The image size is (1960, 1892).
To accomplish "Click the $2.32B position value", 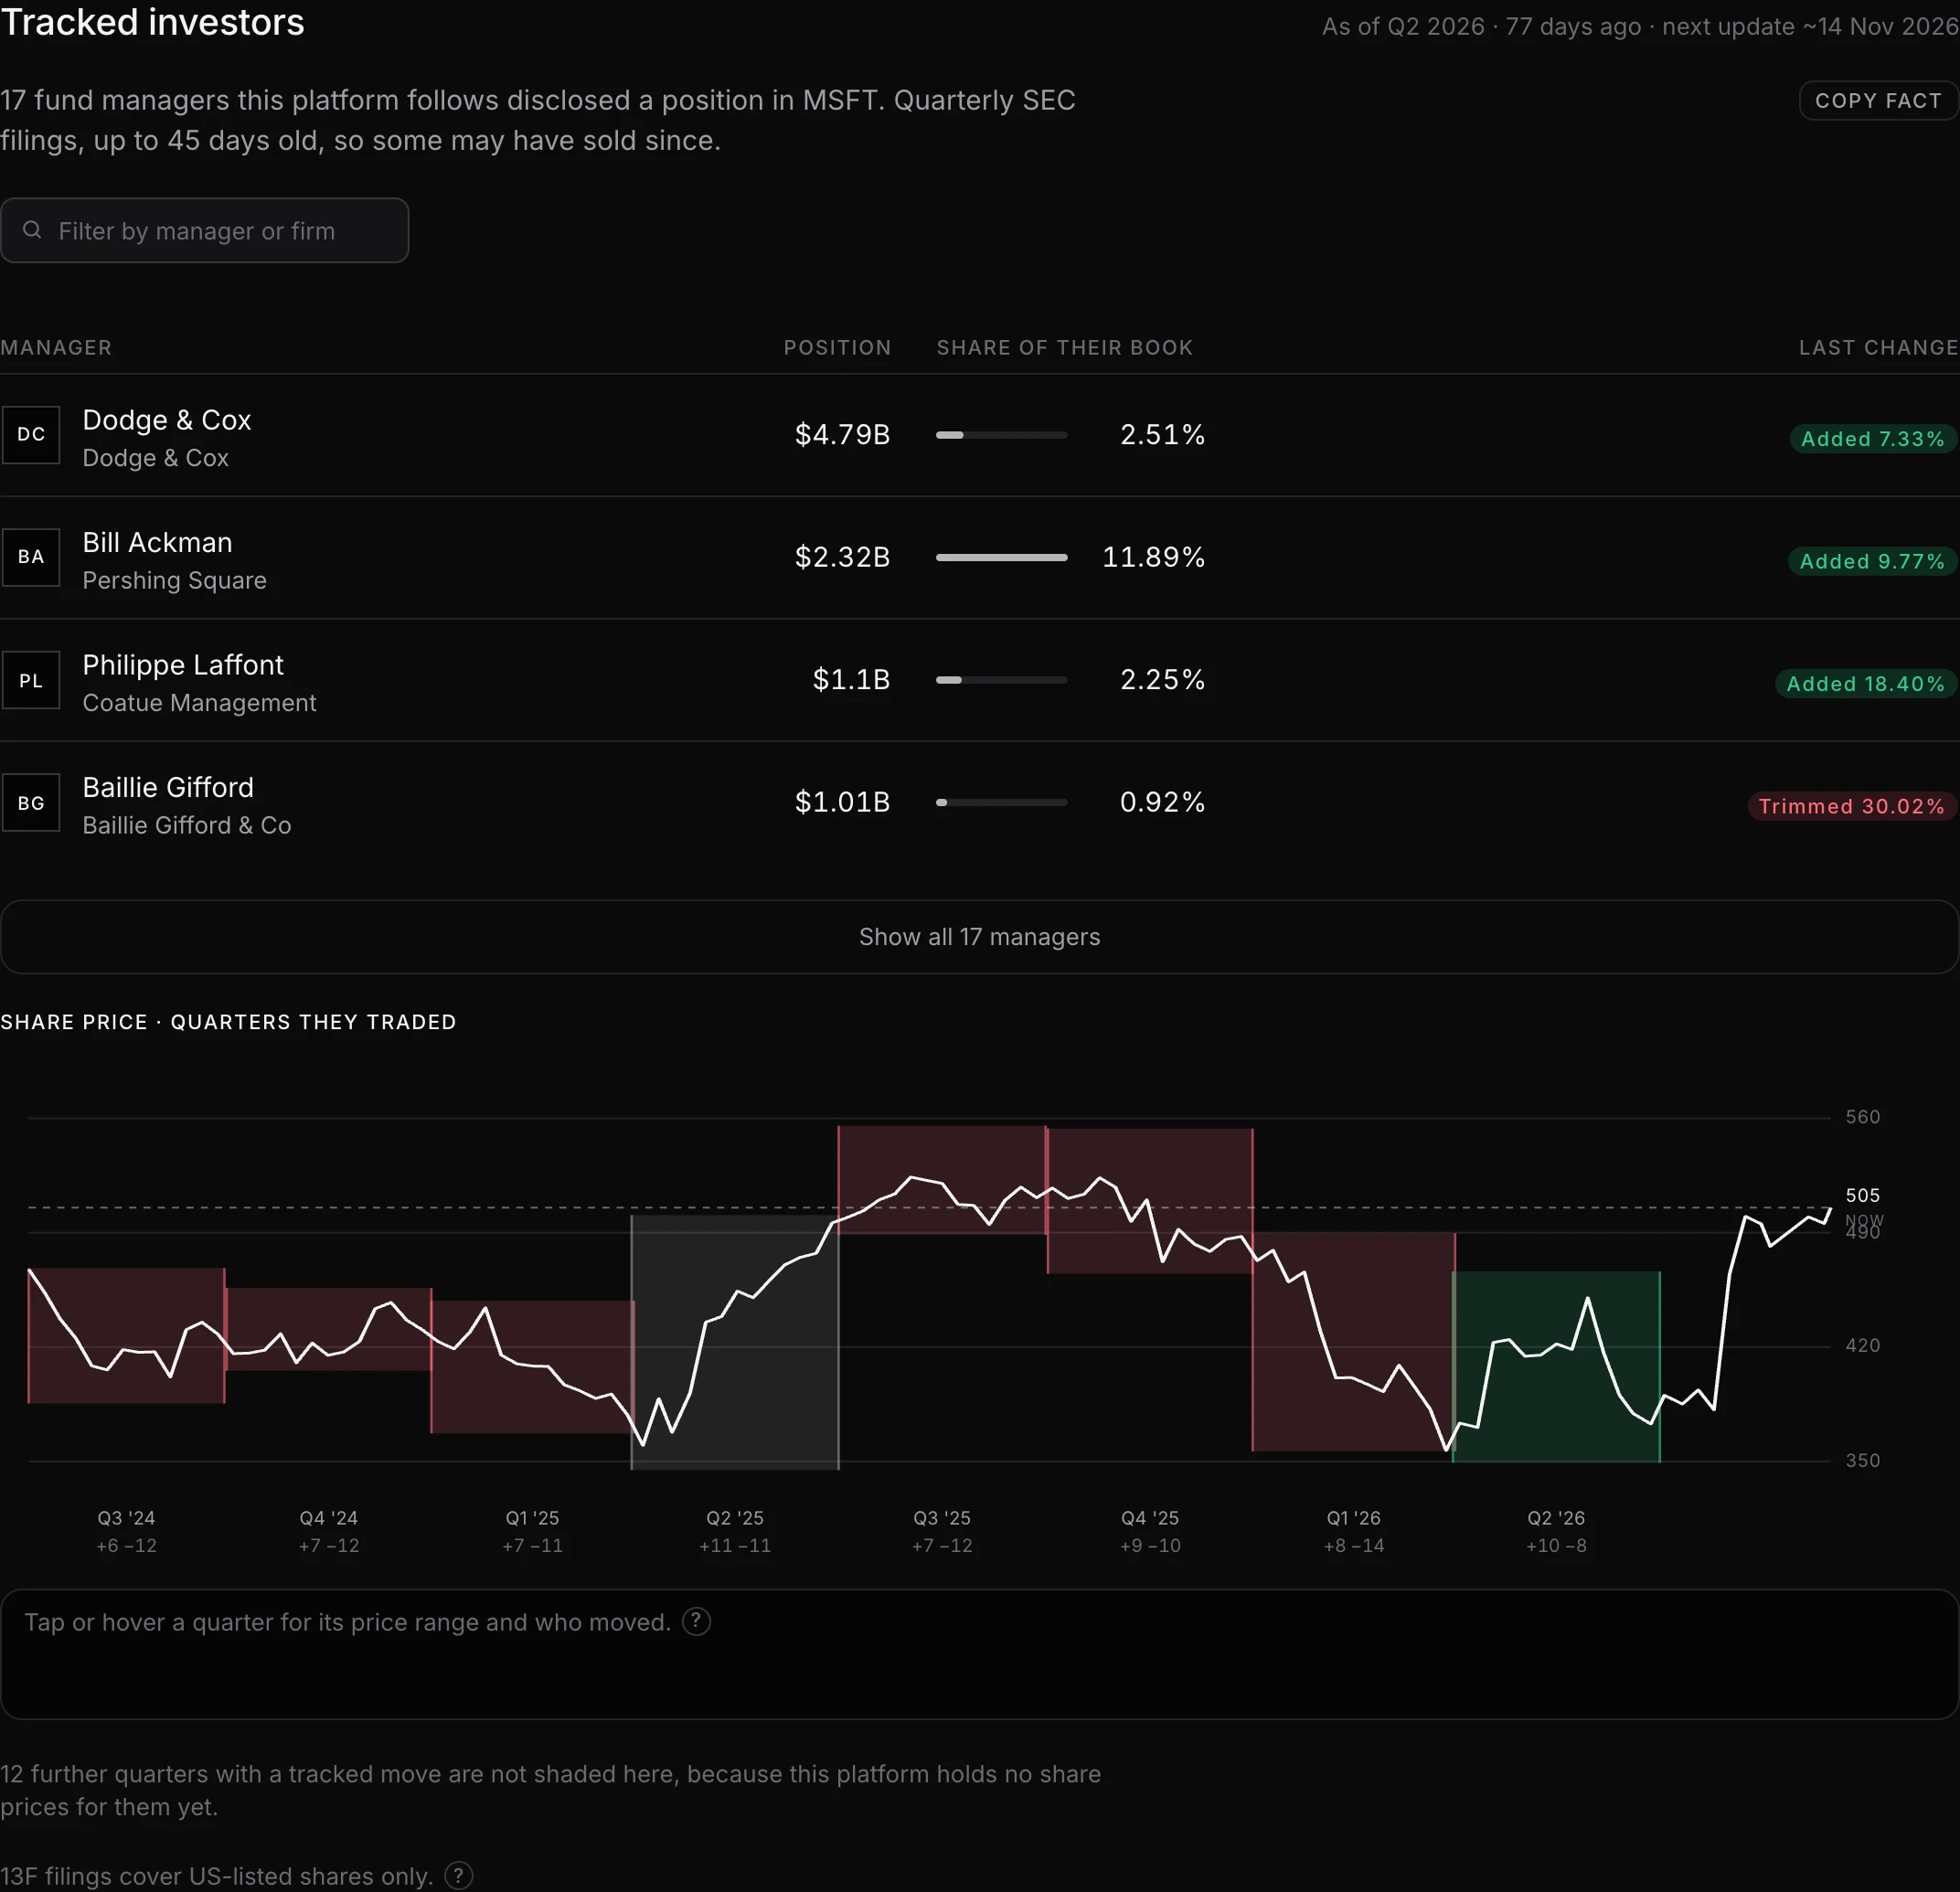I will (x=842, y=557).
